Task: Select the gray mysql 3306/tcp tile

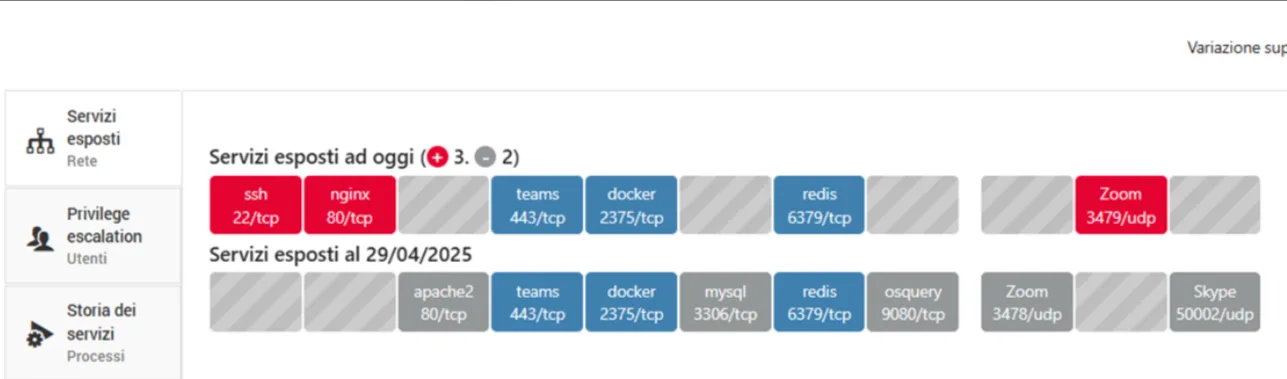Action: click(725, 302)
